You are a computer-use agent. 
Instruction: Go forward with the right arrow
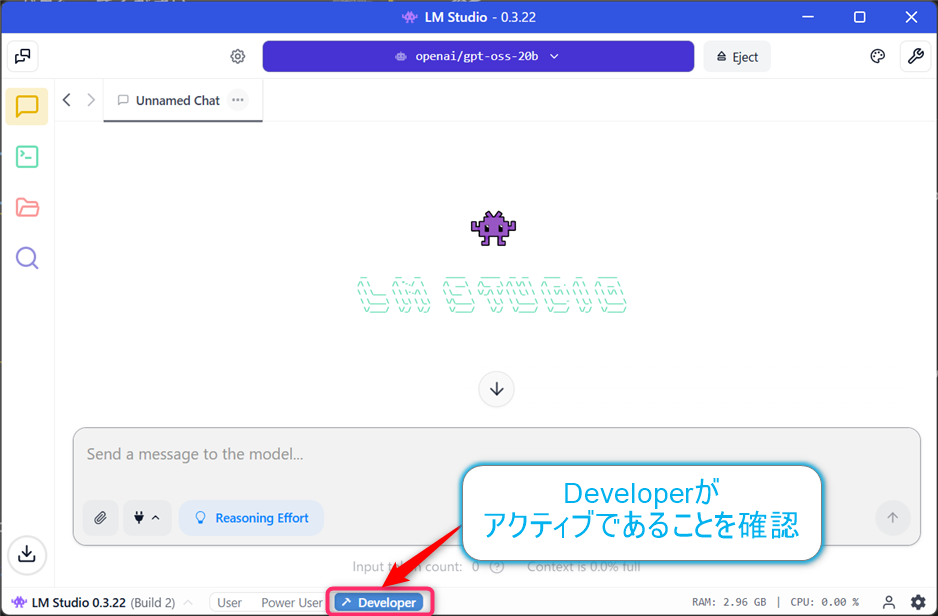(x=91, y=100)
